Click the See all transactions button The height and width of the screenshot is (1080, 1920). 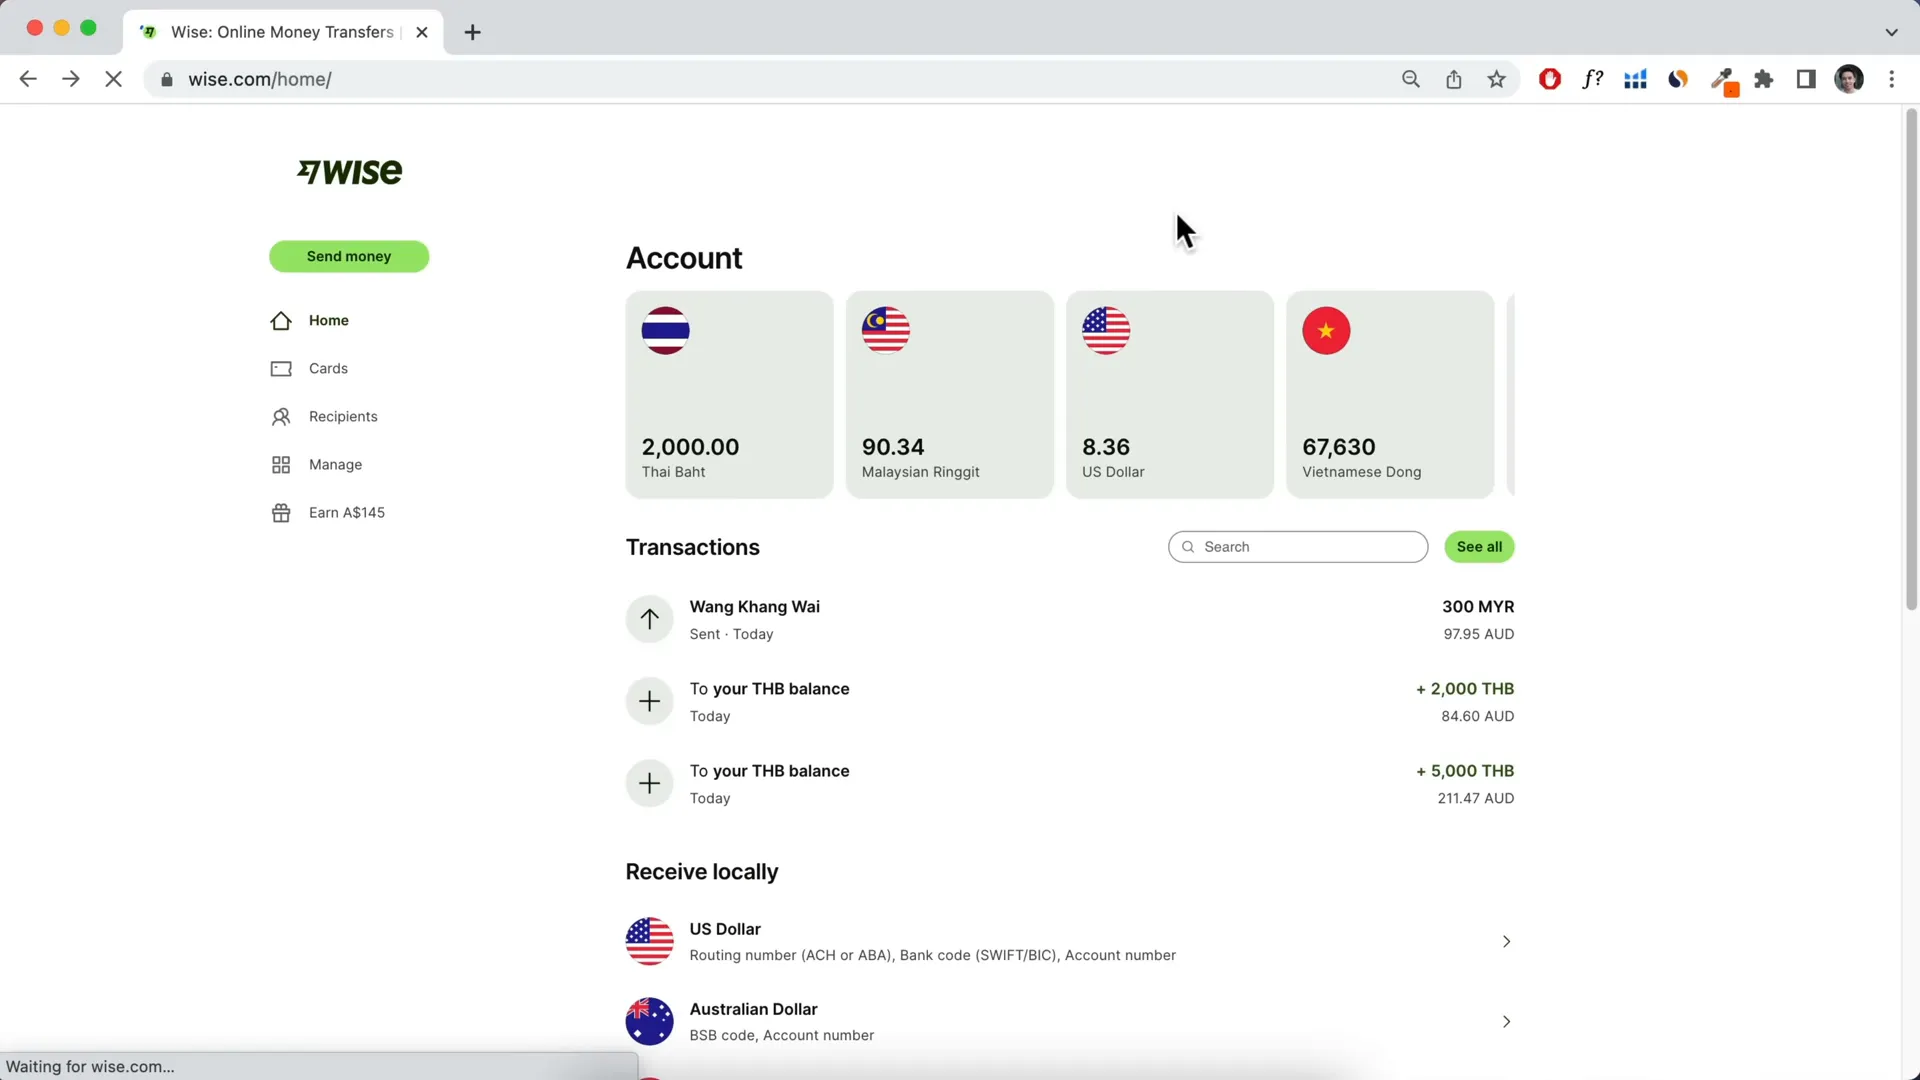pos(1478,546)
